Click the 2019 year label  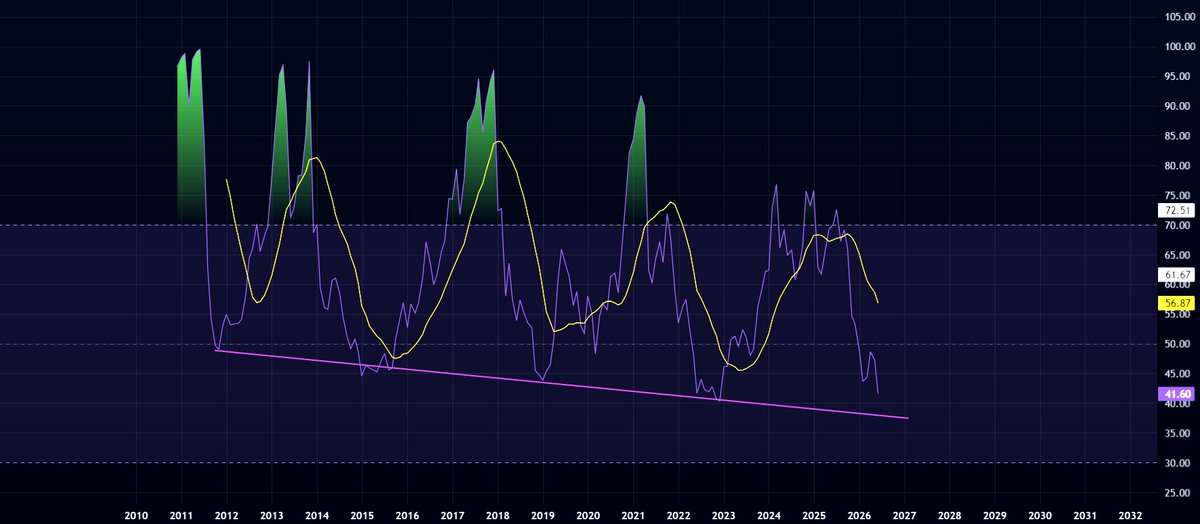pyautogui.click(x=543, y=514)
